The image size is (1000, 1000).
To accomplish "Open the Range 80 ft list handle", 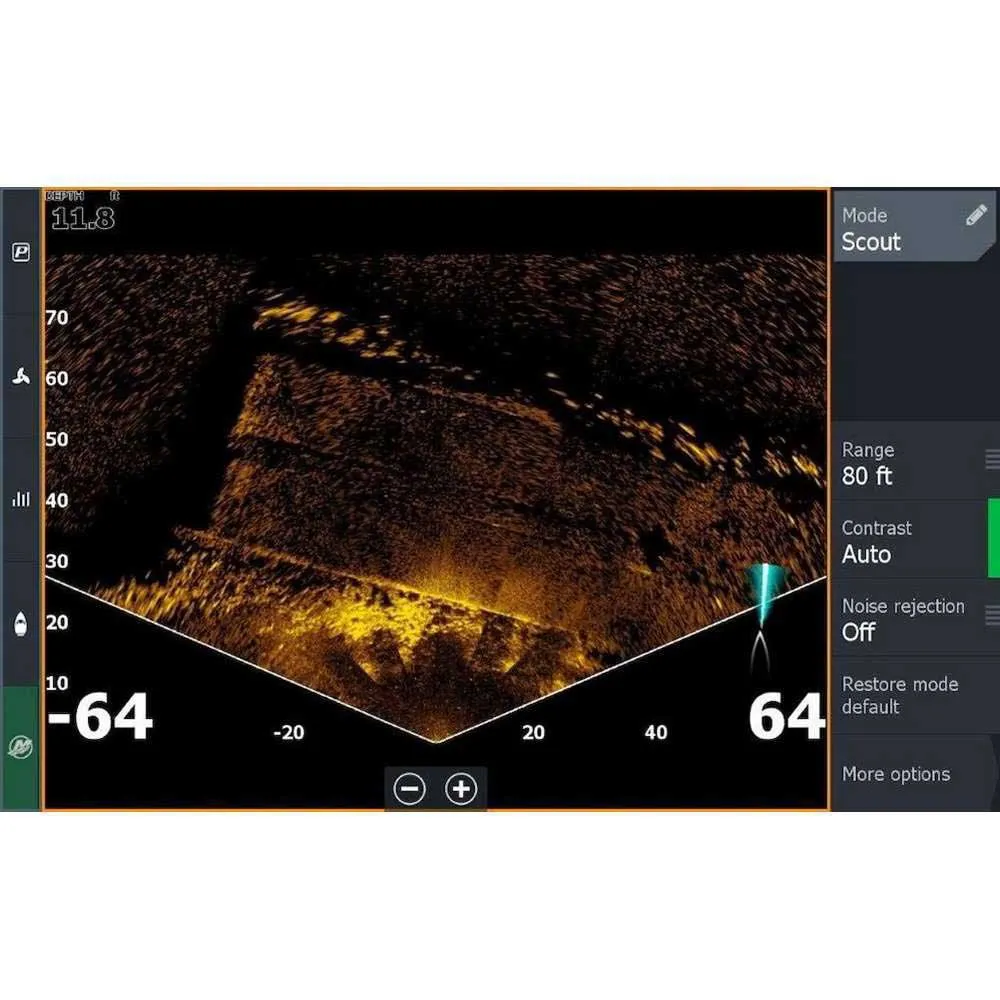I will [x=991, y=459].
